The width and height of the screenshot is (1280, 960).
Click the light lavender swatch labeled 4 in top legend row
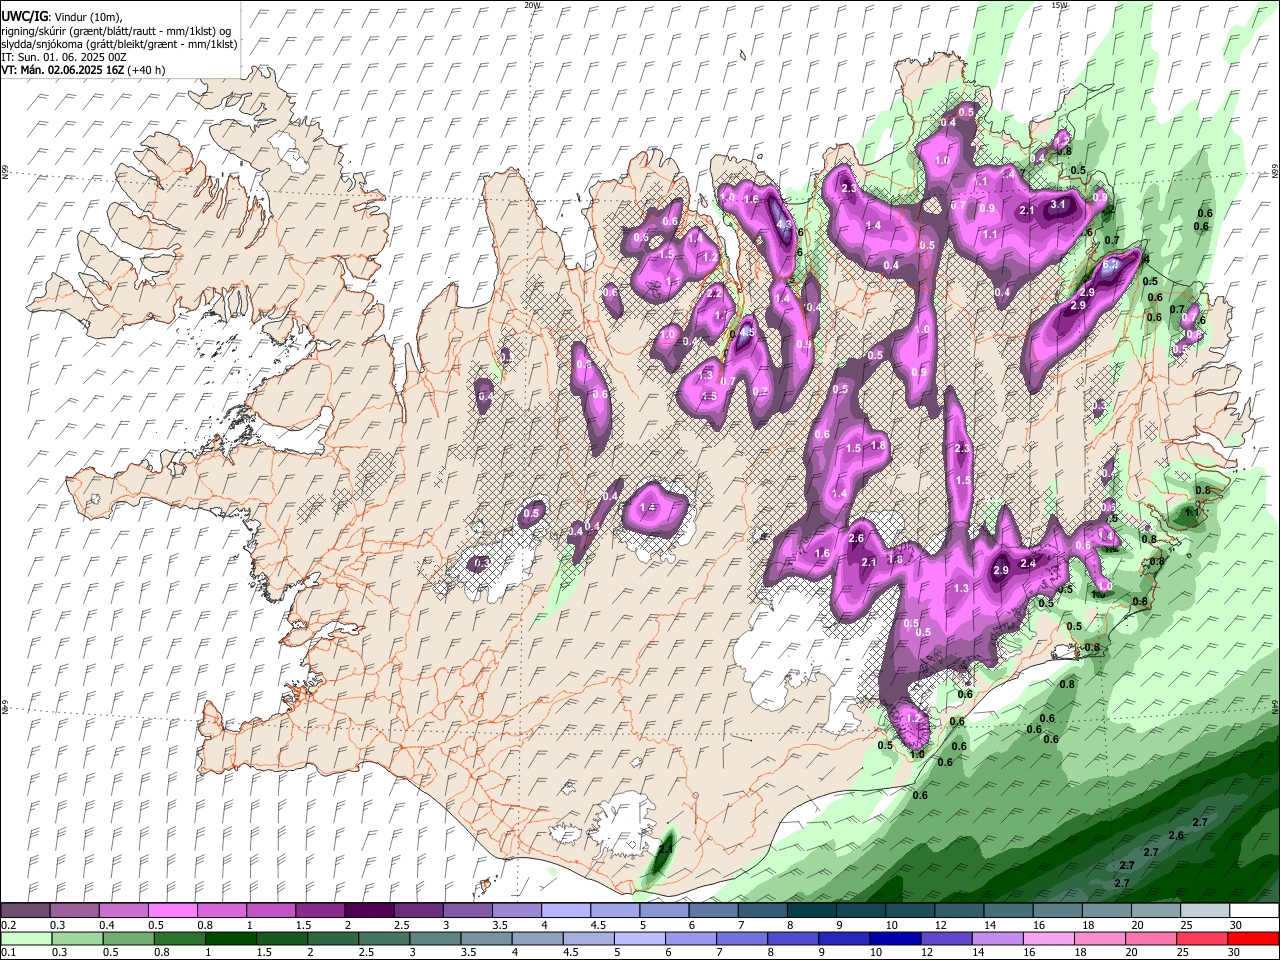point(565,911)
